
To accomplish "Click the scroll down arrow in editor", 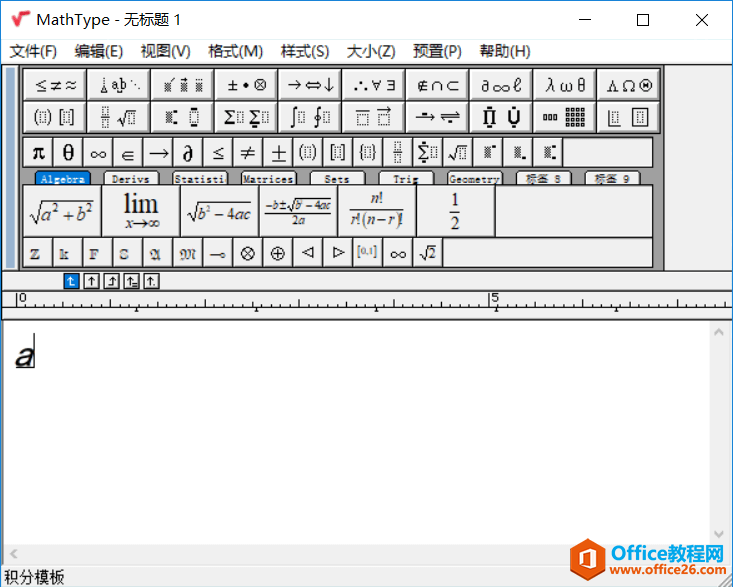I will pyautogui.click(x=719, y=535).
